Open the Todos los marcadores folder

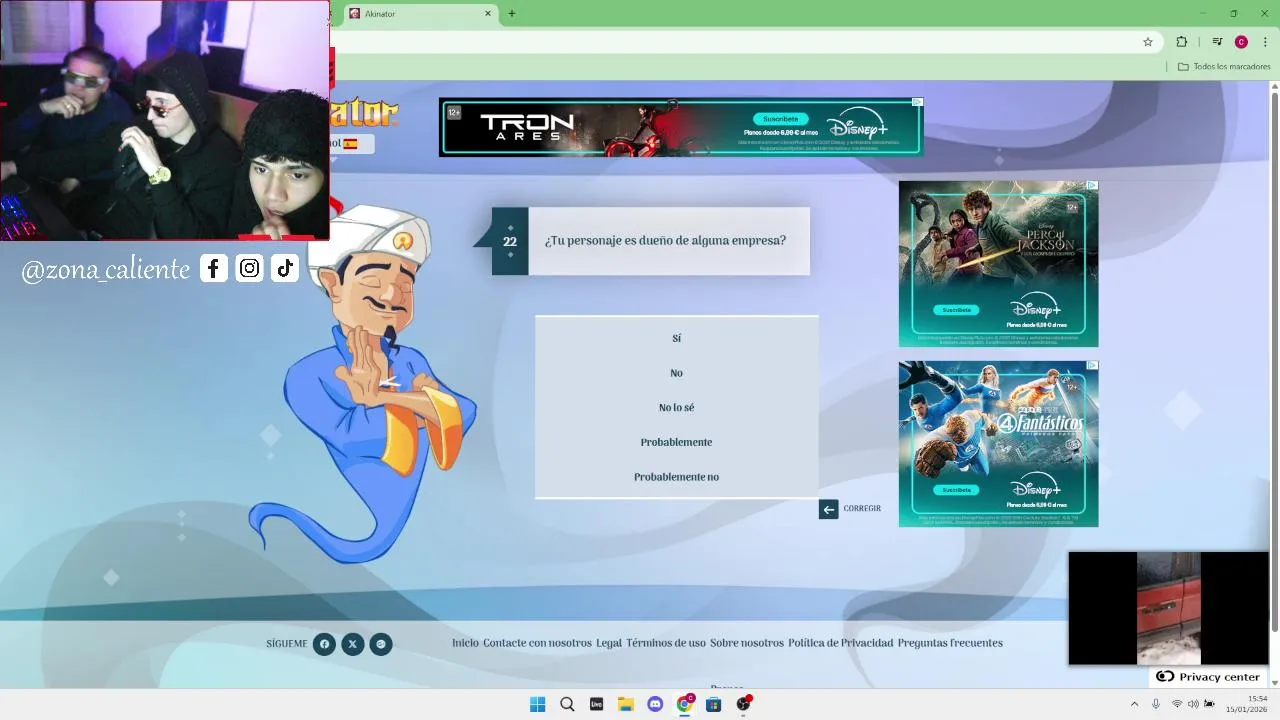[x=1224, y=67]
